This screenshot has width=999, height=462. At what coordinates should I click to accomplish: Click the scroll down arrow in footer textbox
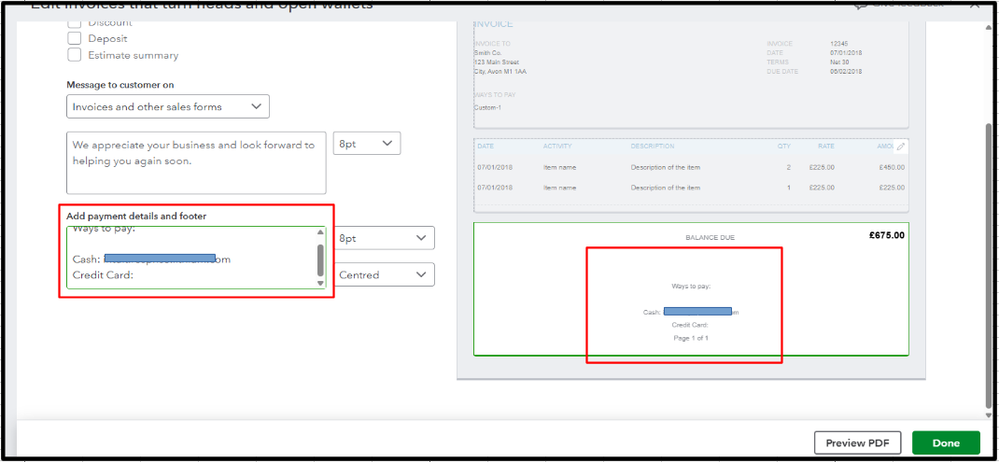pos(320,283)
